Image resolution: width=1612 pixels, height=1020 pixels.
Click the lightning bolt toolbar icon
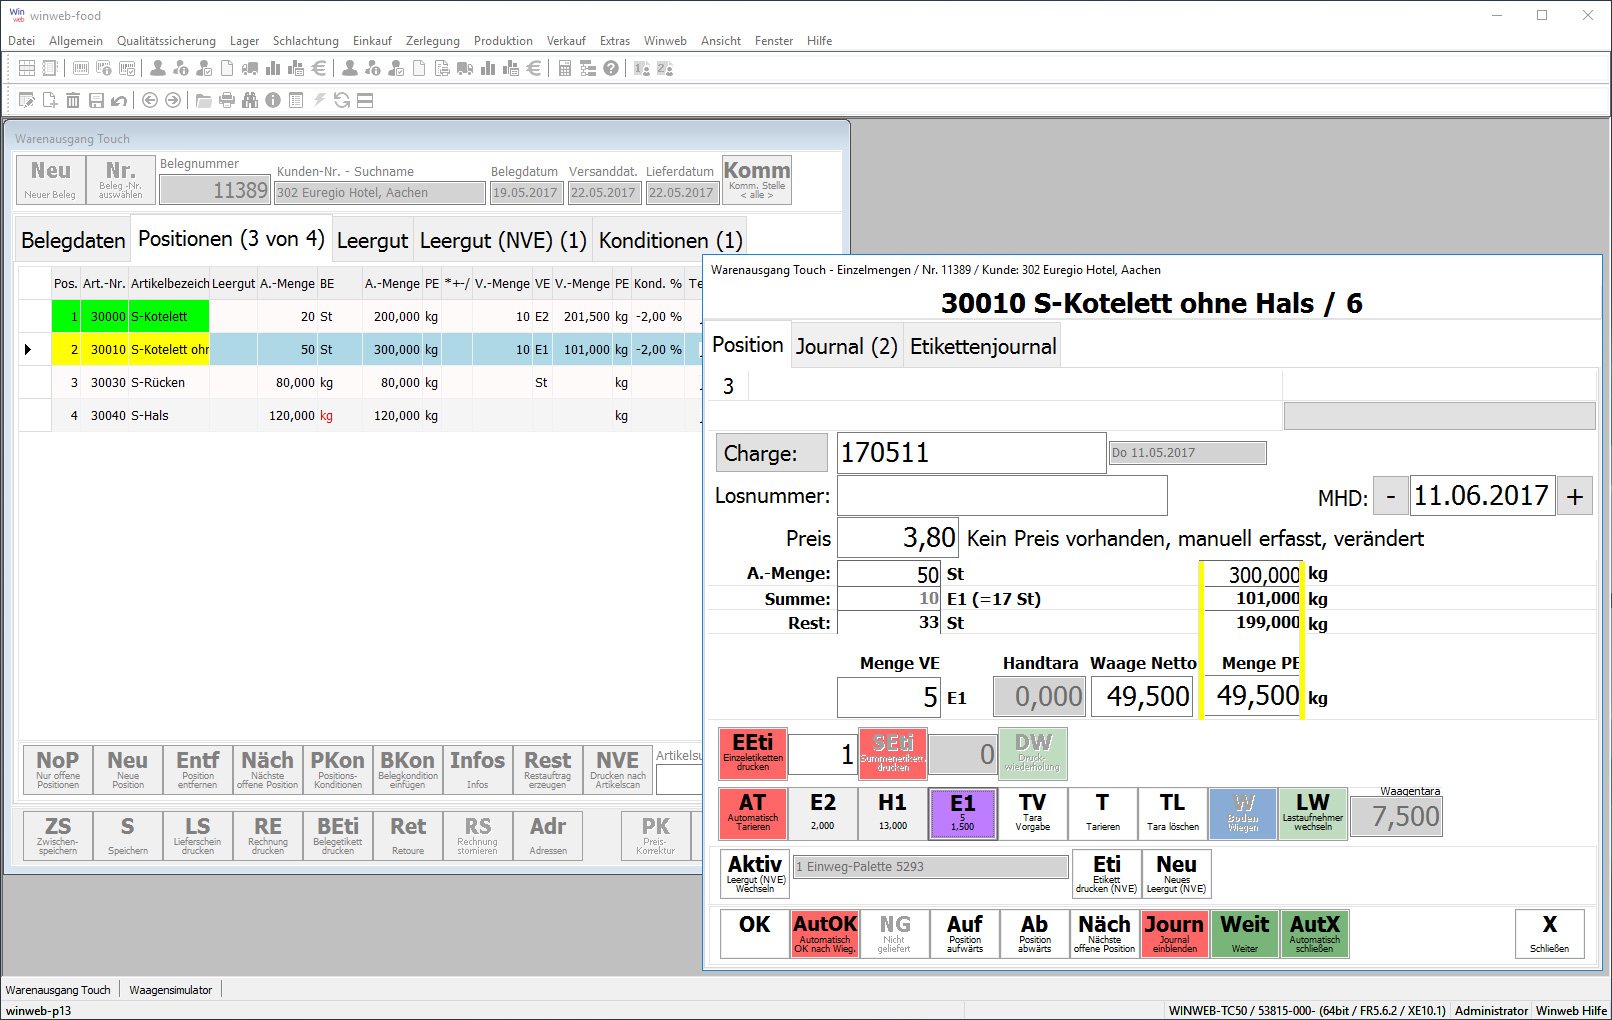[319, 100]
